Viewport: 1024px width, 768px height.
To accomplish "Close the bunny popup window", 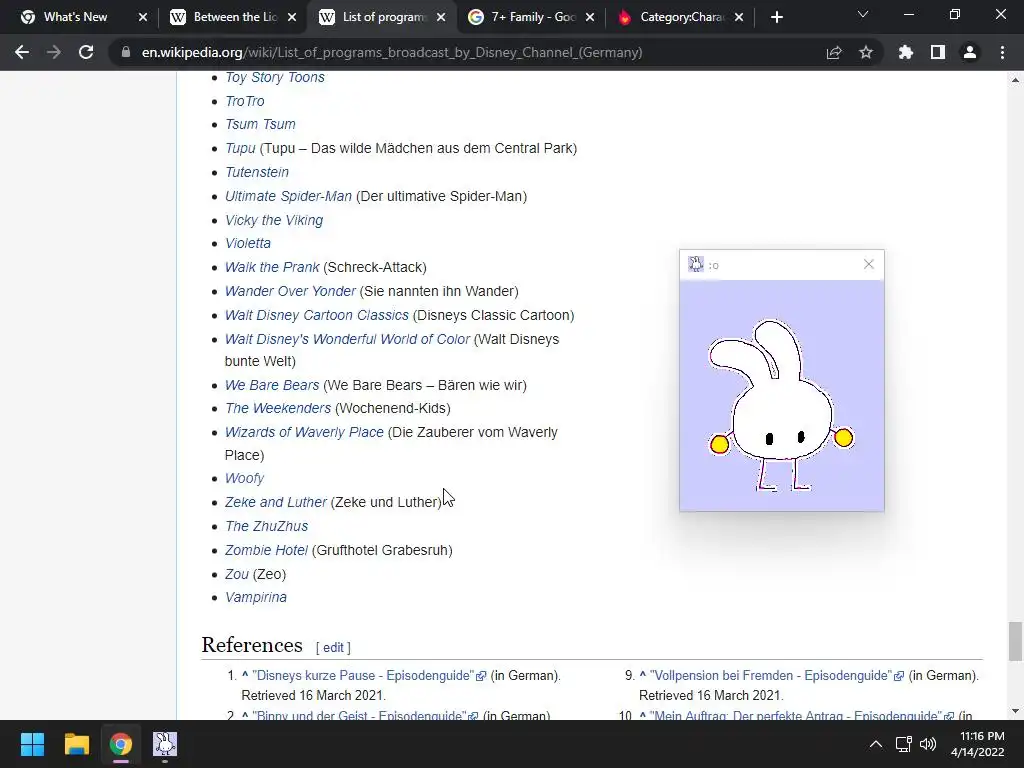I will tap(869, 264).
